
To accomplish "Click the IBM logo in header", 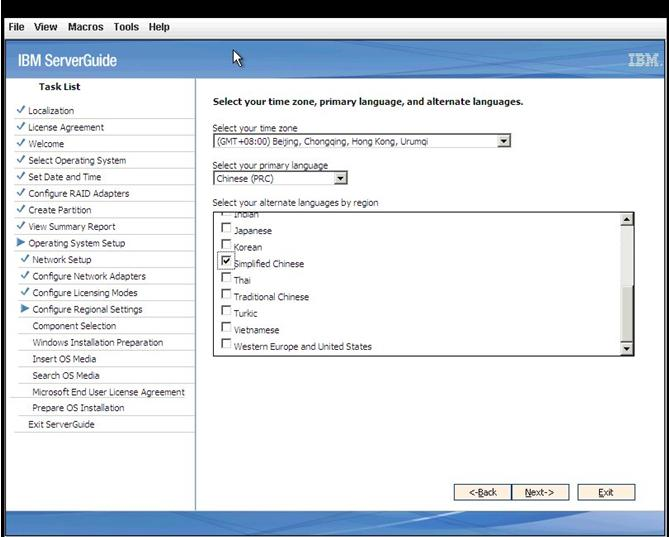I will (643, 60).
